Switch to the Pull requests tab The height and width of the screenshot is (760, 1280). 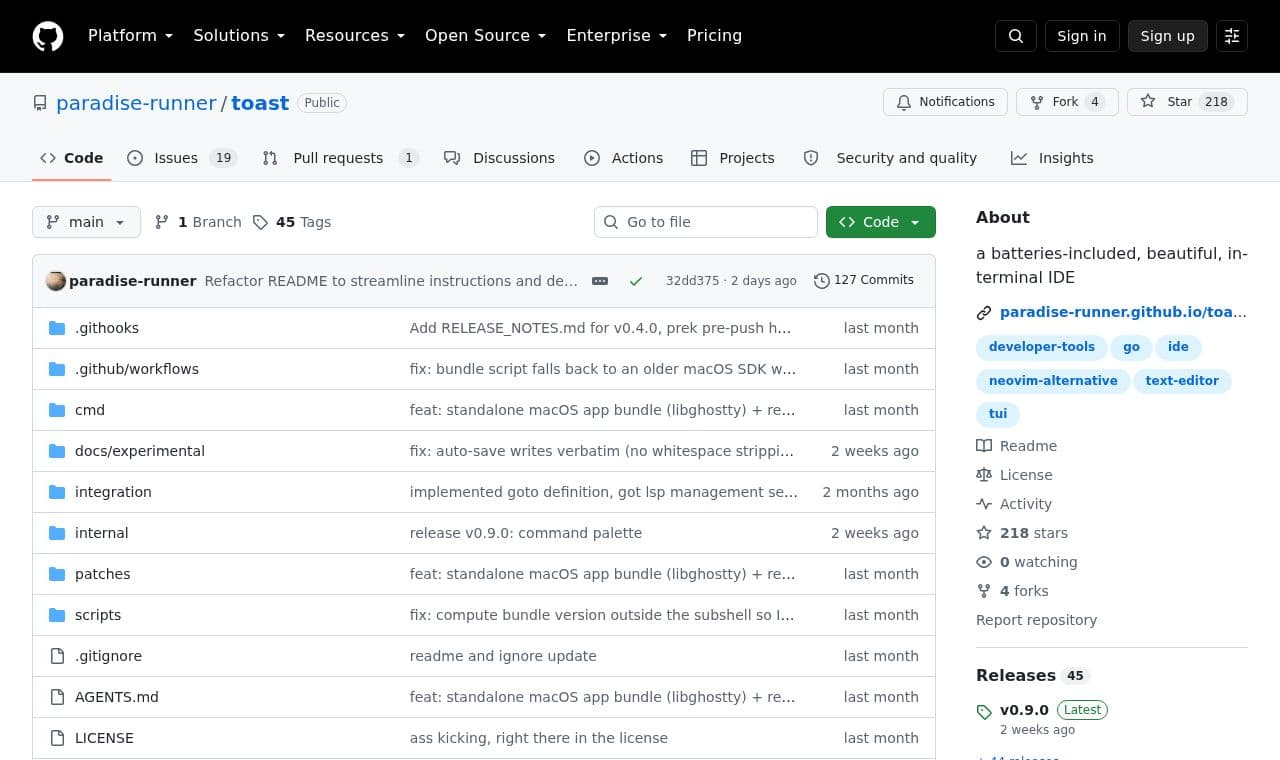[x=340, y=158]
